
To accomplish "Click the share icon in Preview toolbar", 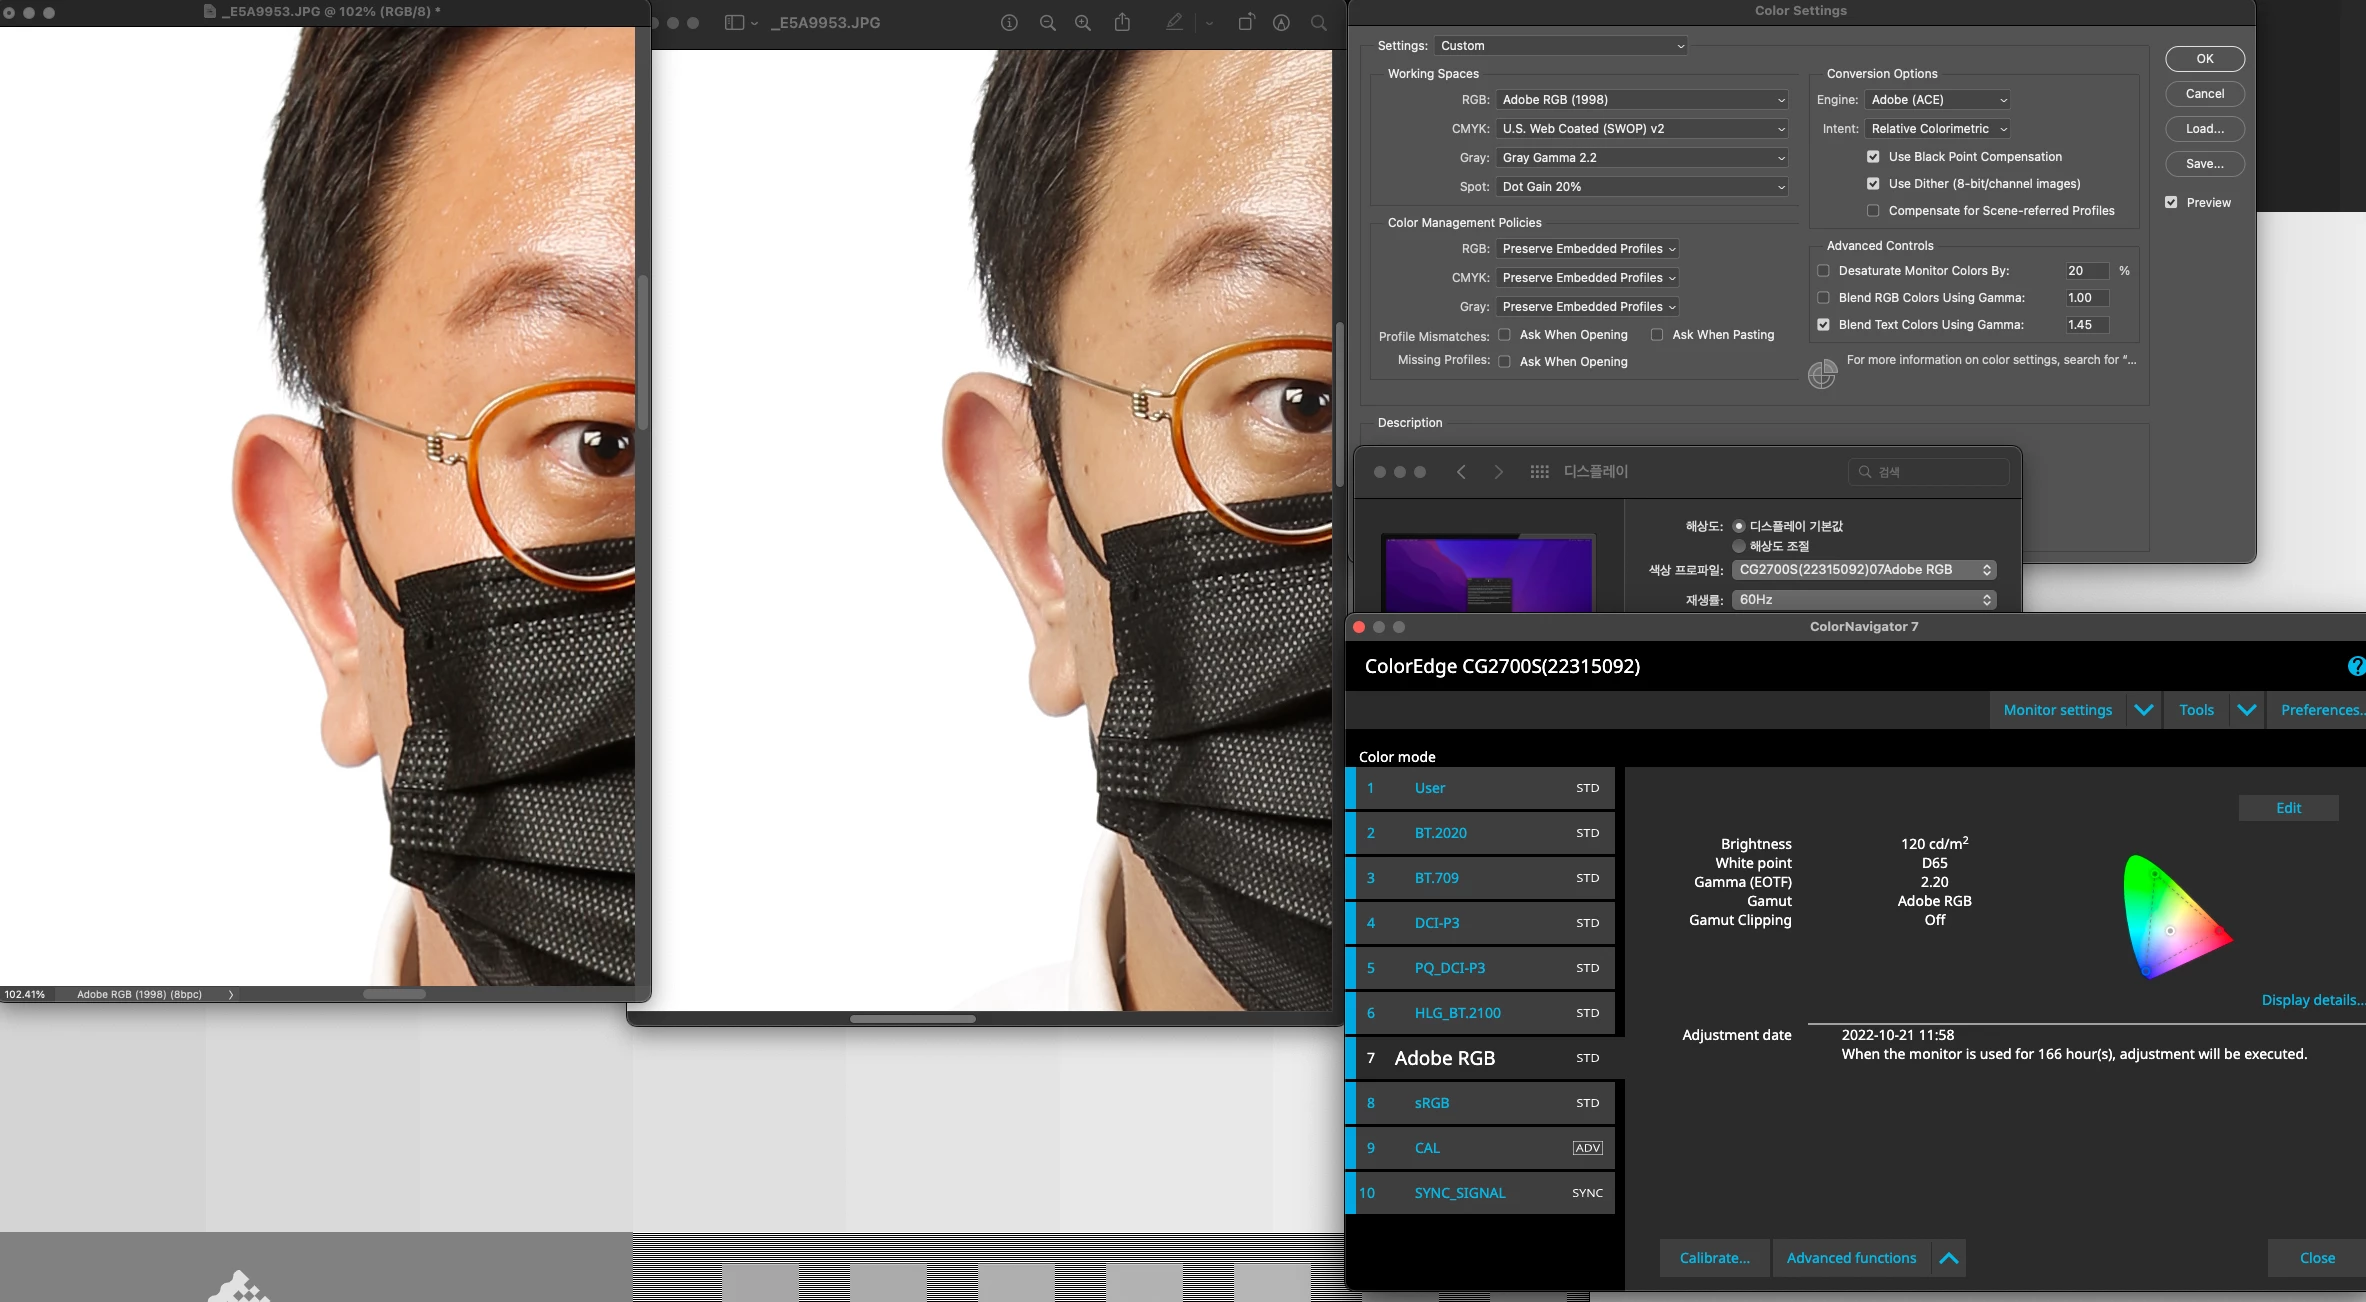I will (x=1122, y=23).
